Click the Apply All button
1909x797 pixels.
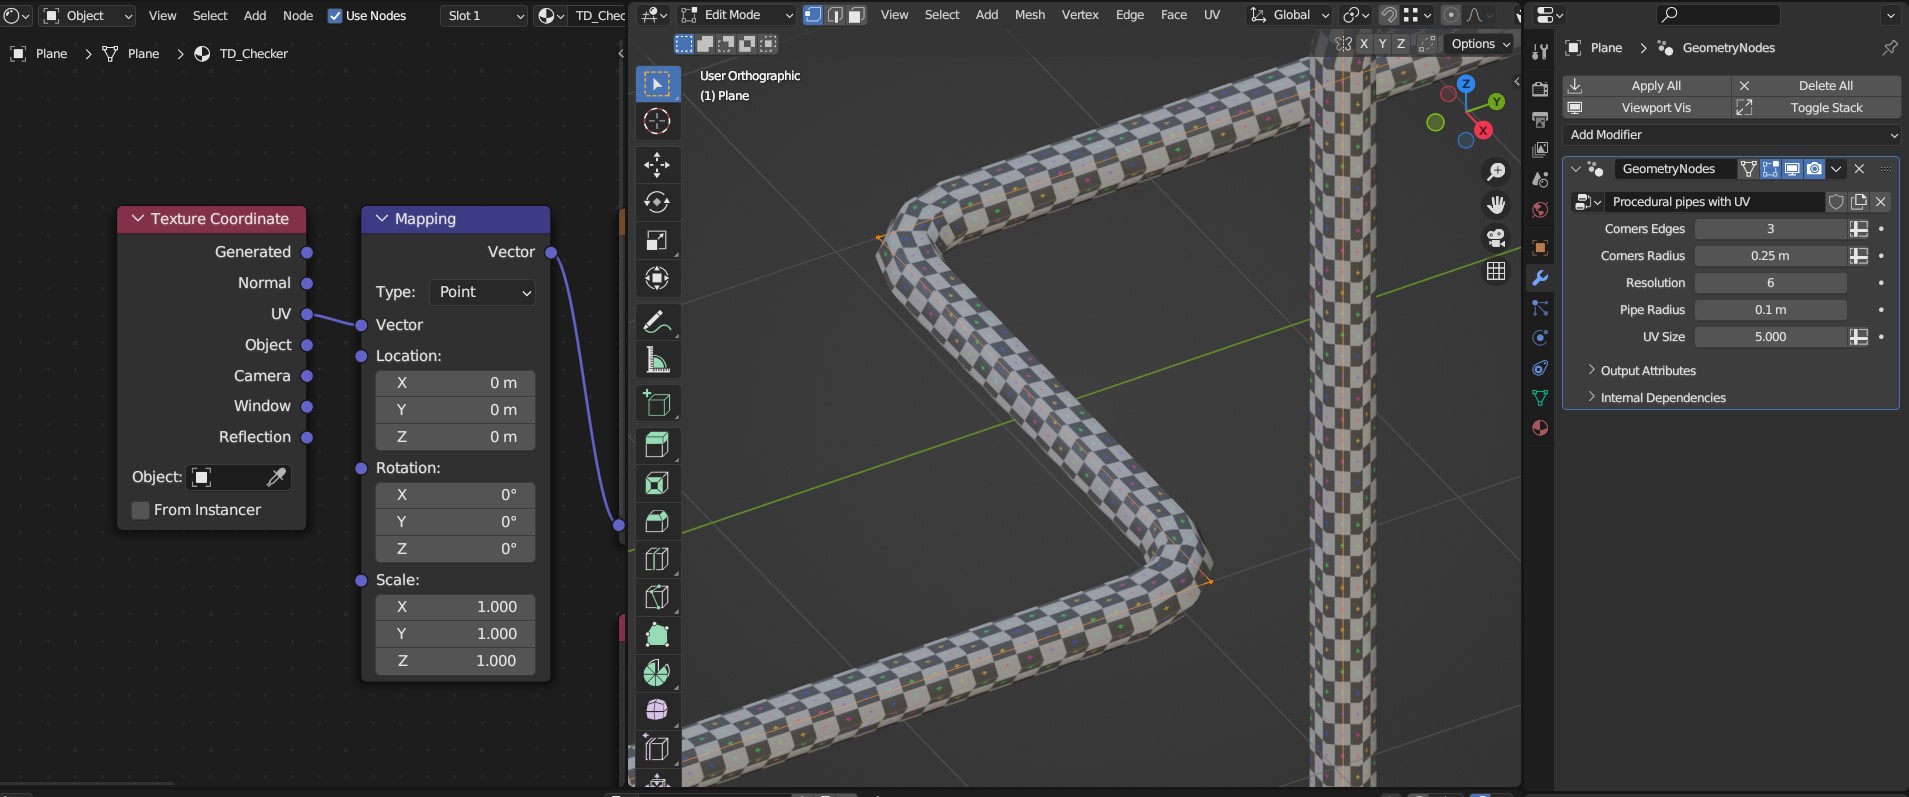pyautogui.click(x=1655, y=86)
